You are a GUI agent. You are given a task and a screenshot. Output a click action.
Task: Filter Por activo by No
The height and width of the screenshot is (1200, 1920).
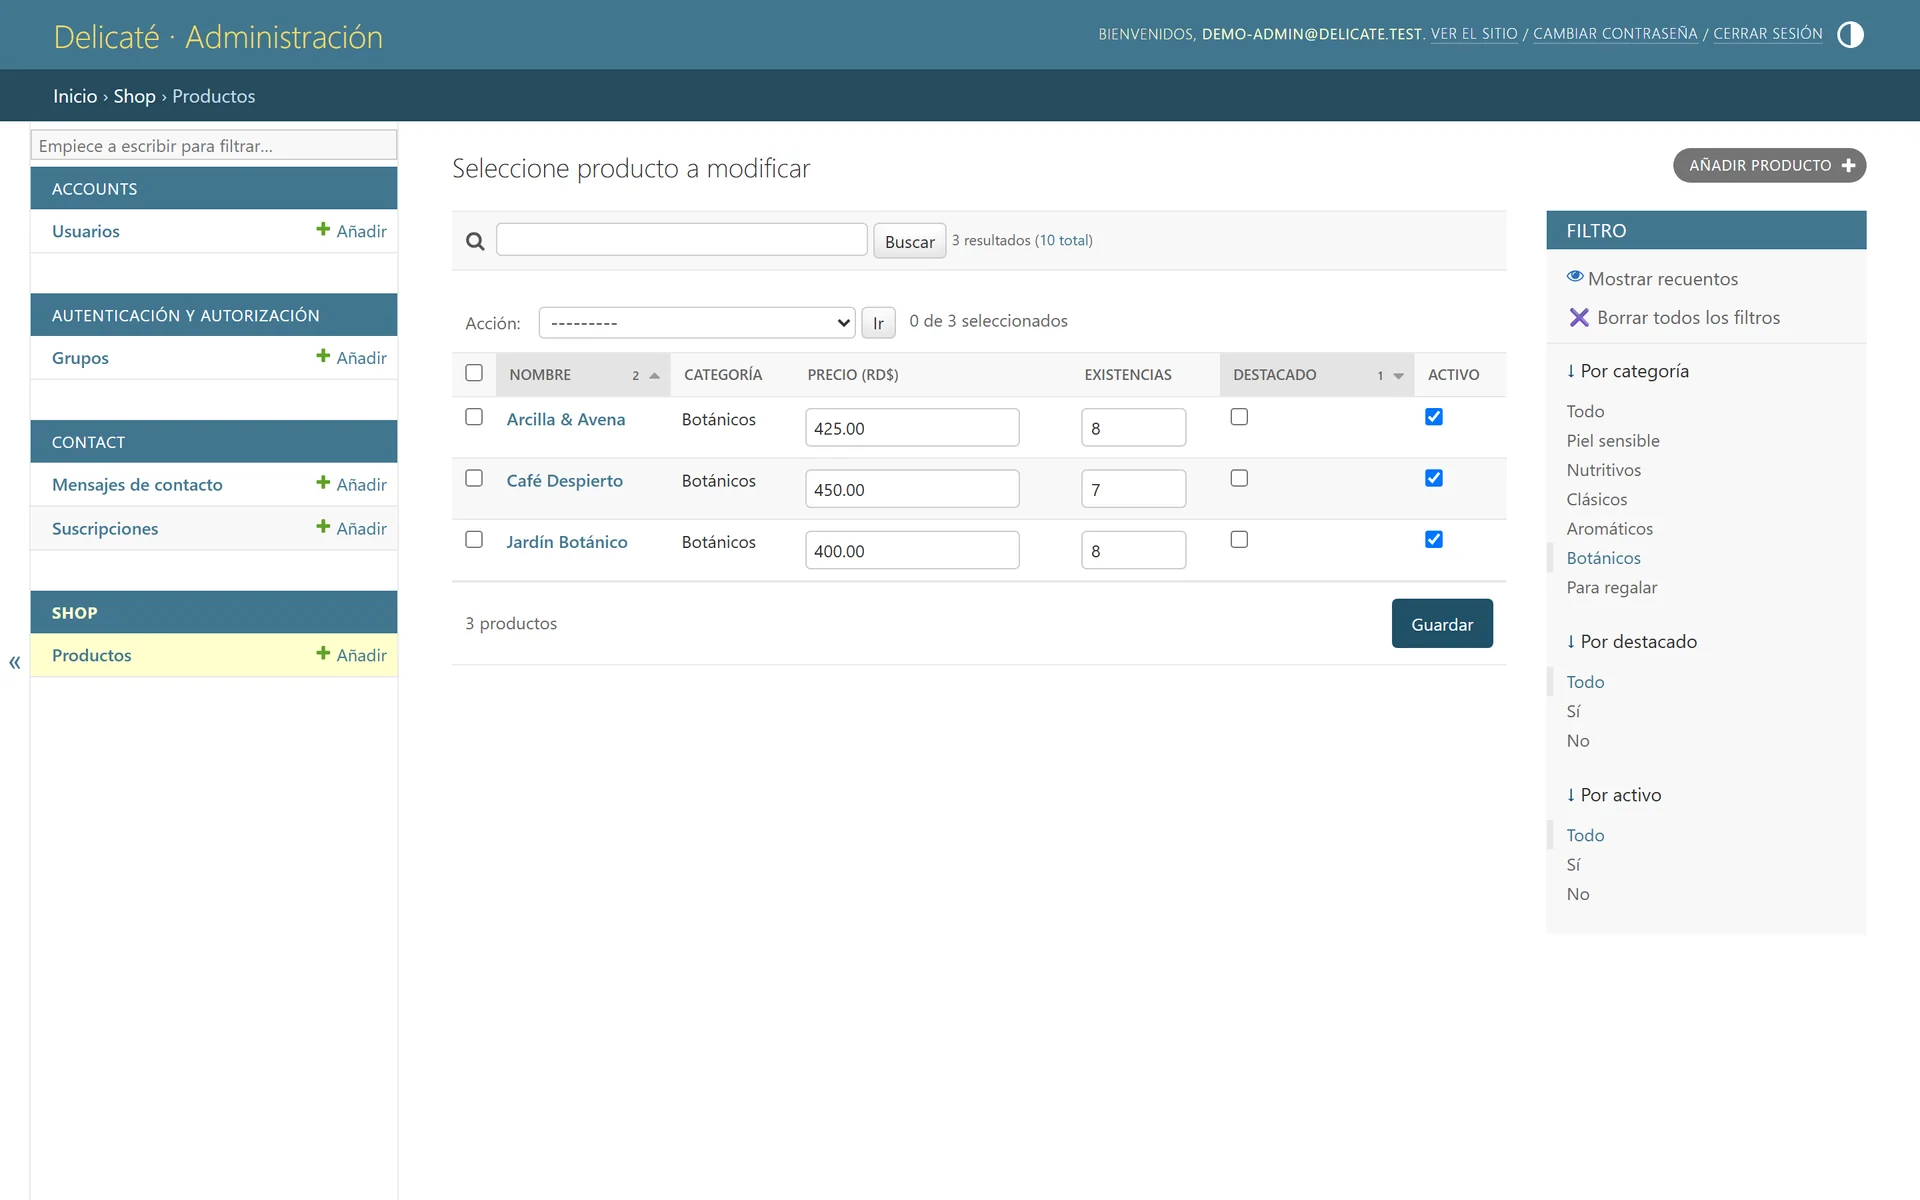1578,894
